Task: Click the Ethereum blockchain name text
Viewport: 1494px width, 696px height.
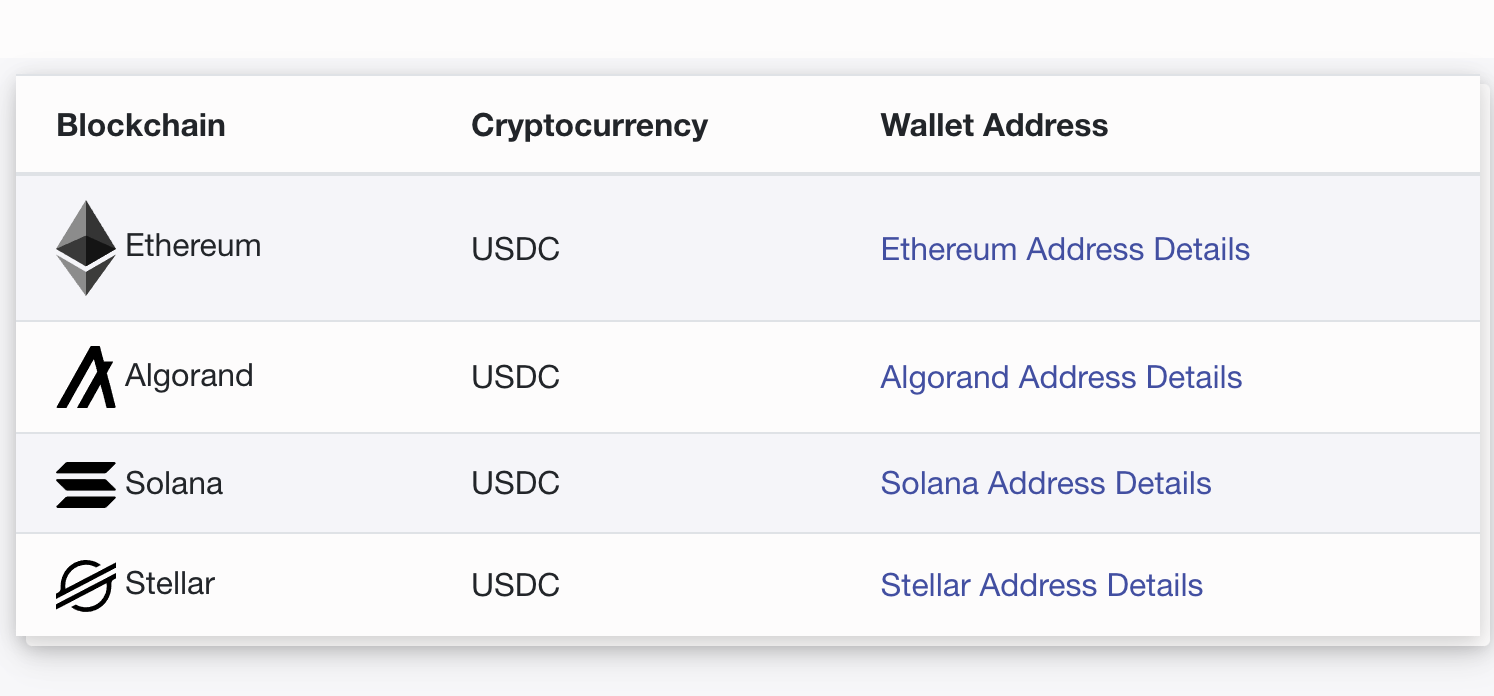Action: [x=193, y=245]
